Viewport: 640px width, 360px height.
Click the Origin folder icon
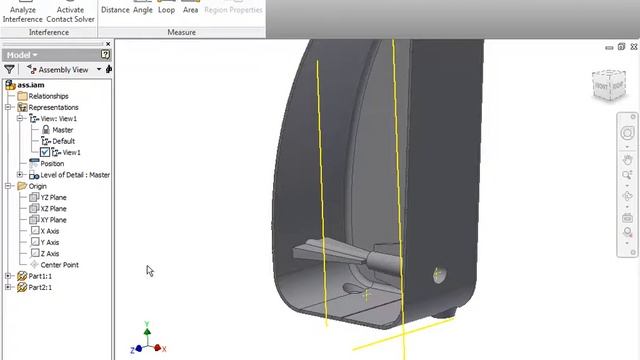pyautogui.click(x=22, y=186)
